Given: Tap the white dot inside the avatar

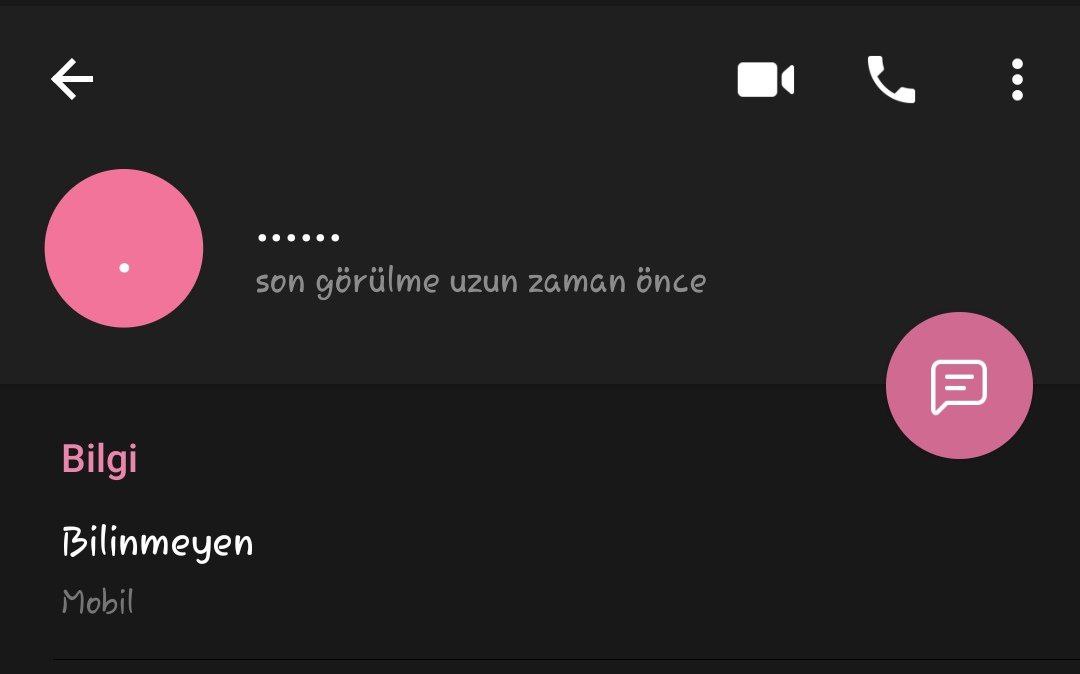Looking at the screenshot, I should point(124,267).
